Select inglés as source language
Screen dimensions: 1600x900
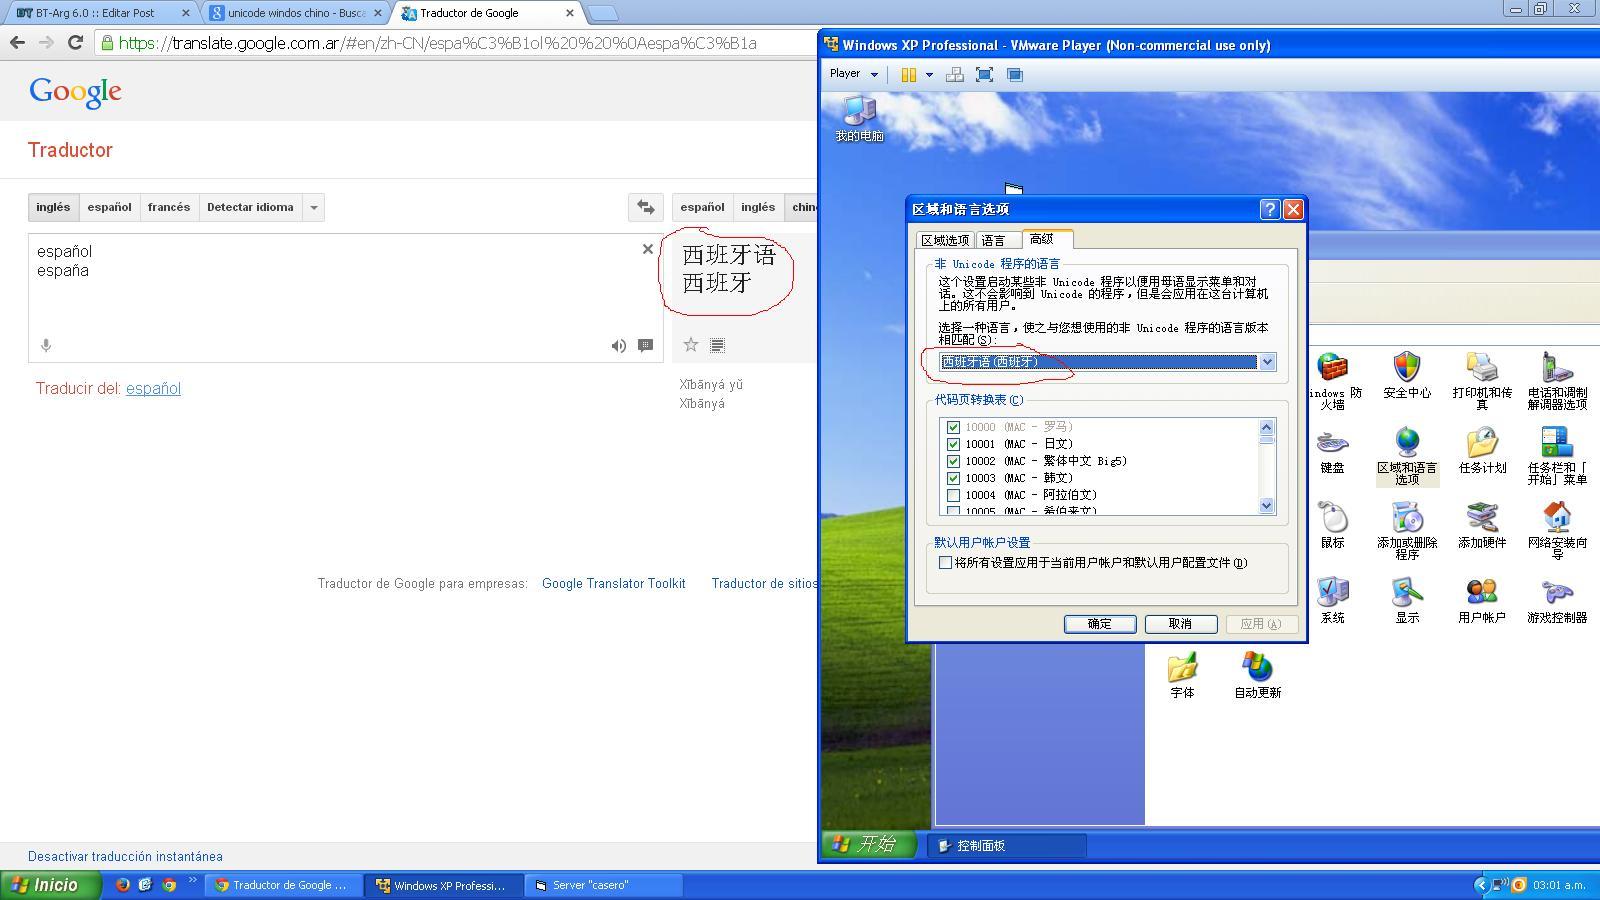point(53,207)
